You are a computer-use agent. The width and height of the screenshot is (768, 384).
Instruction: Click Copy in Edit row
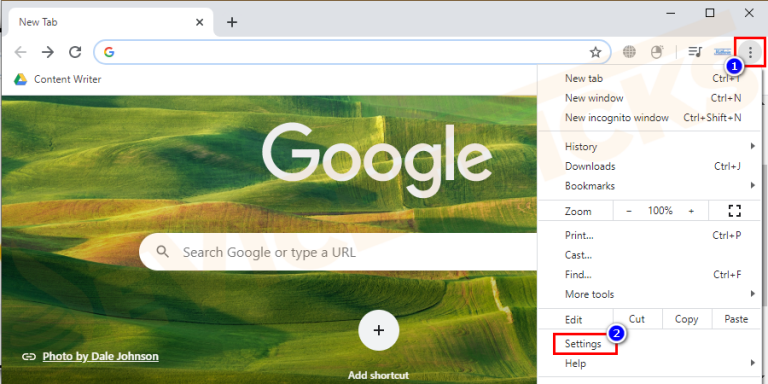tap(687, 319)
